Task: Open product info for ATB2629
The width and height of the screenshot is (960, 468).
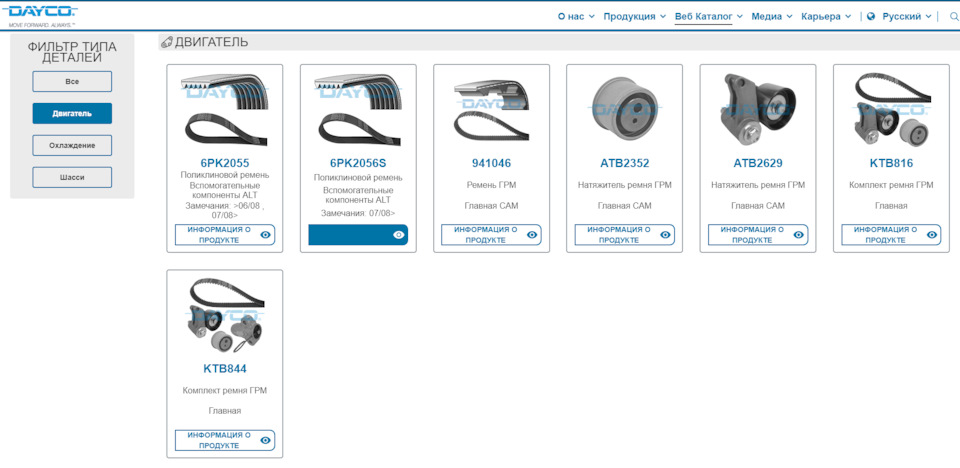Action: [x=758, y=235]
